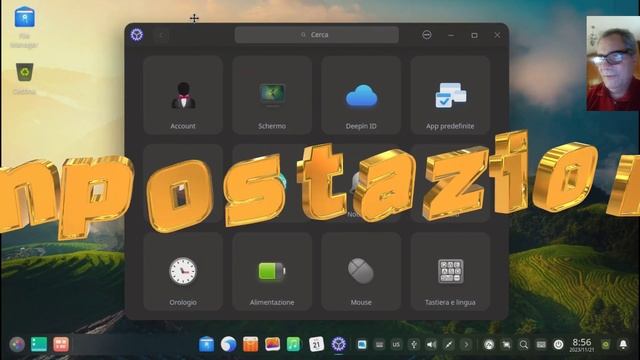Expand the dock tray arrow
640x360 pixels.
pyautogui.click(x=466, y=345)
